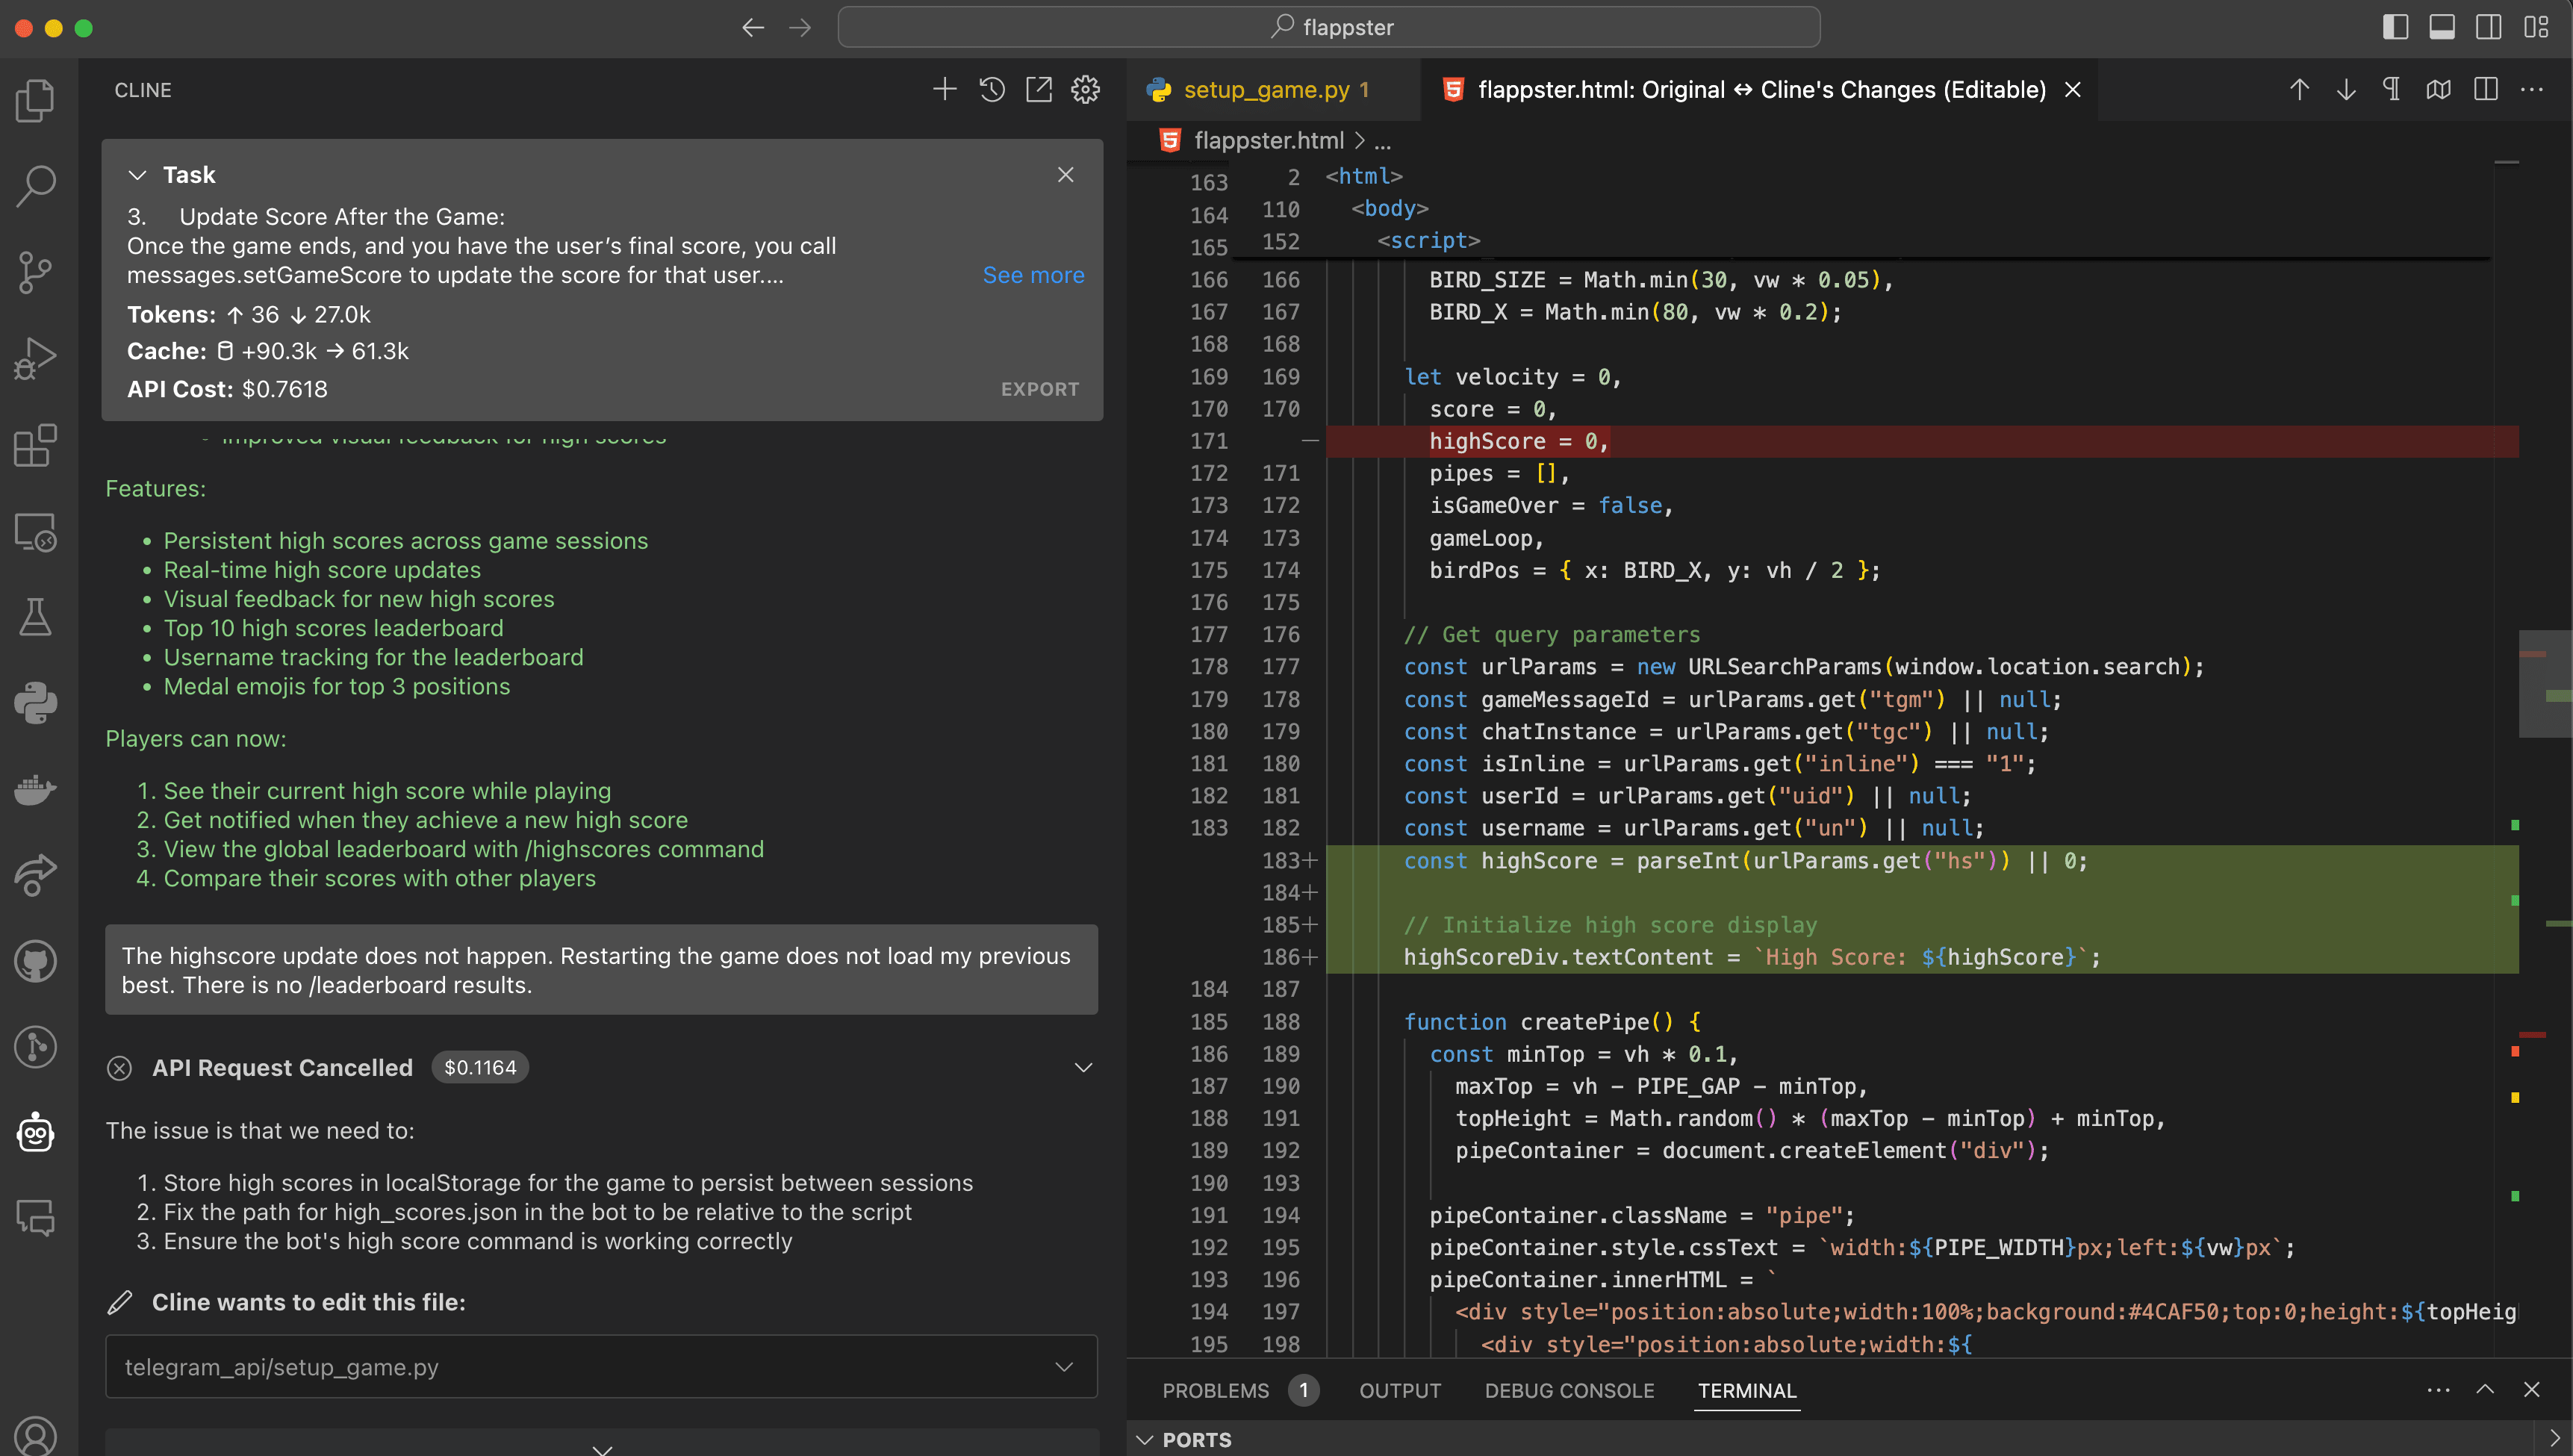This screenshot has width=2573, height=1456.
Task: Expand the API Request Cancelled details
Action: click(x=1083, y=1068)
